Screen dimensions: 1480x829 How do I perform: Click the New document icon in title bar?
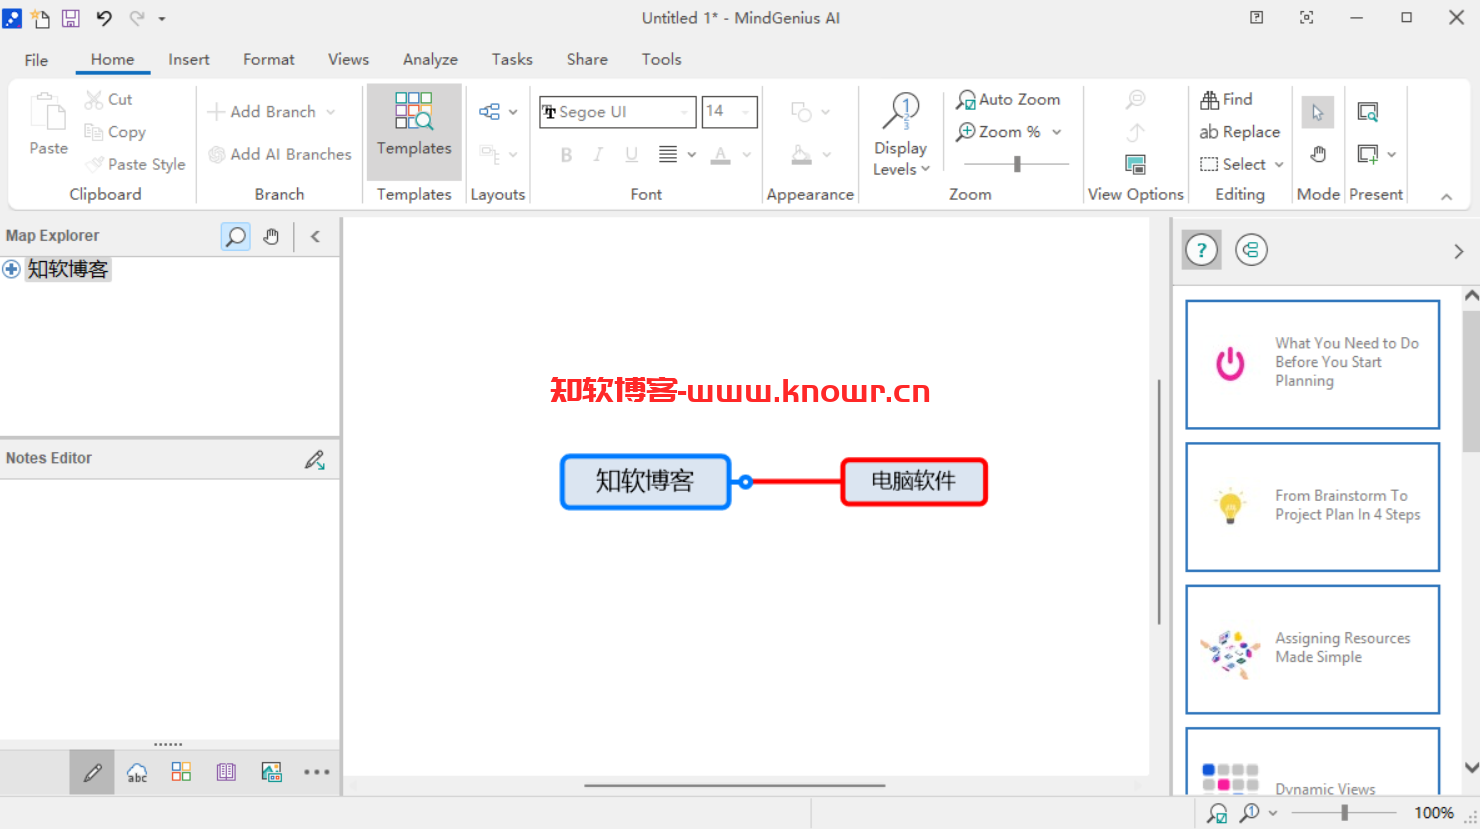40,18
